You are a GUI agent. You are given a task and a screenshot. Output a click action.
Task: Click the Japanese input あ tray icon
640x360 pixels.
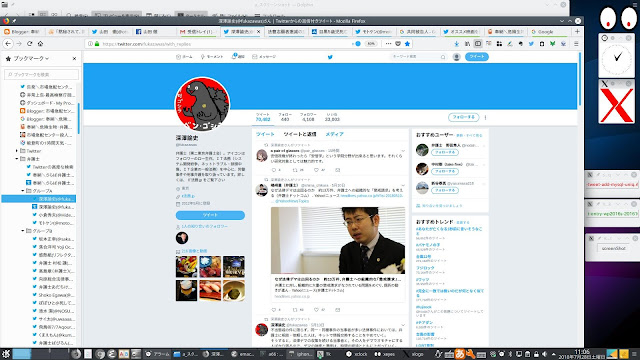click(459, 354)
